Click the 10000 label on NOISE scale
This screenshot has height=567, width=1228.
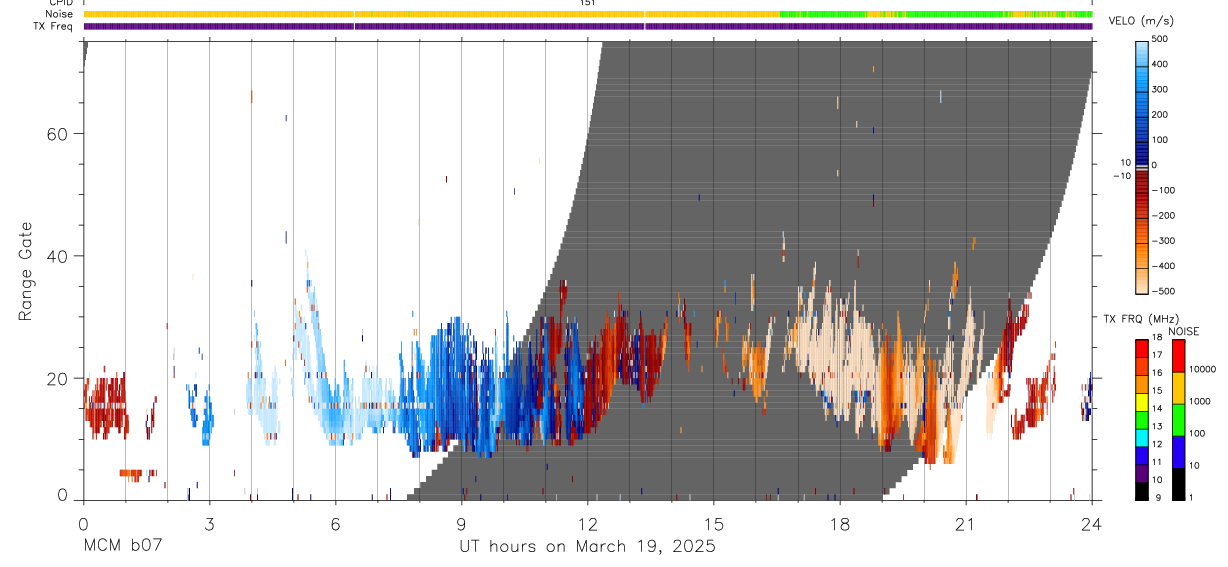(1204, 369)
